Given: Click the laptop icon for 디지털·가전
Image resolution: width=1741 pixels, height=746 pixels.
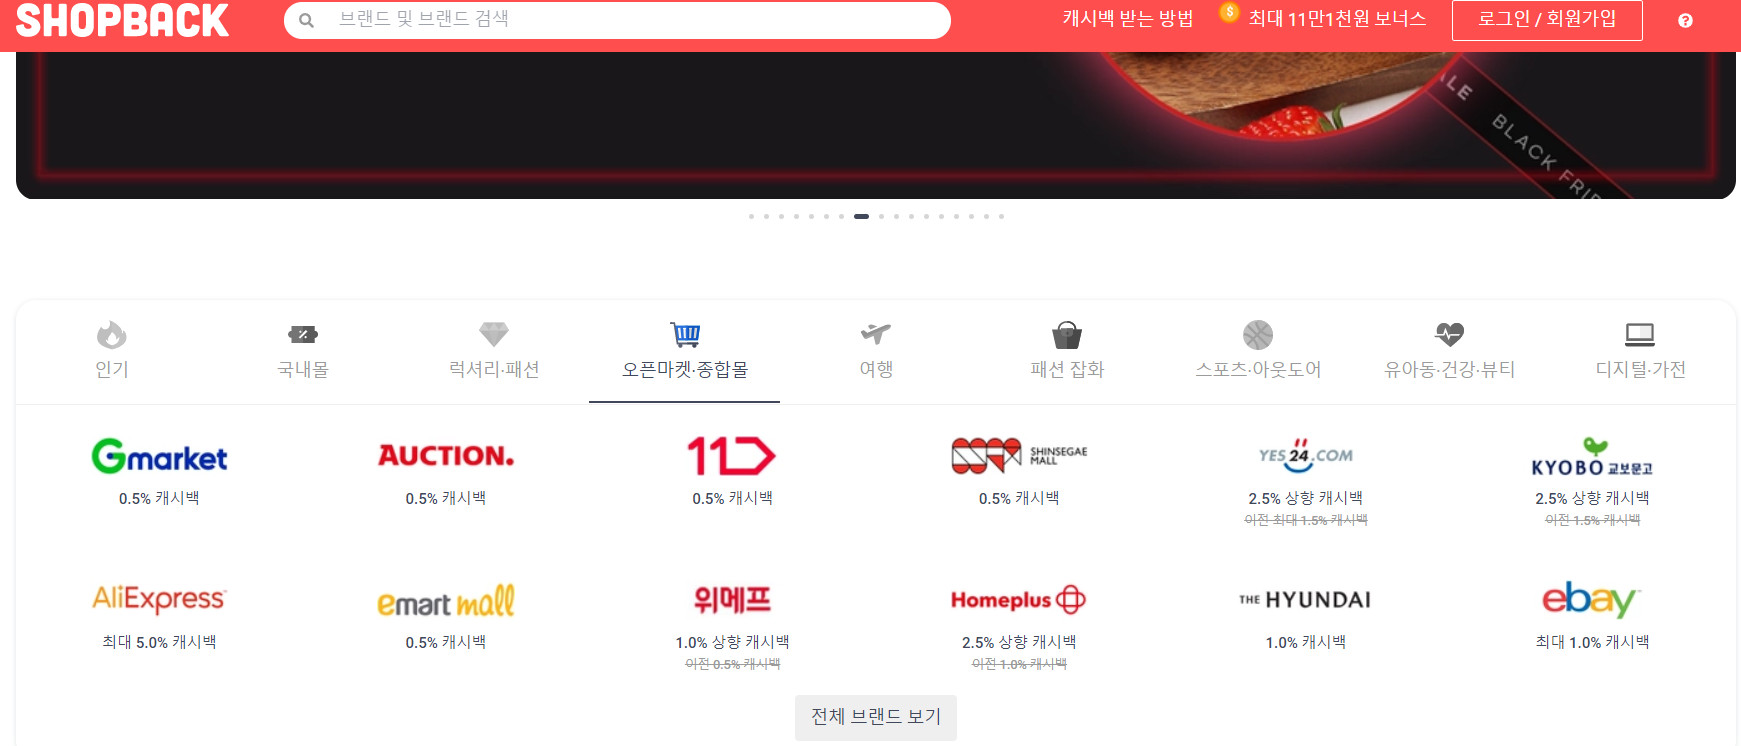Looking at the screenshot, I should coord(1640,334).
